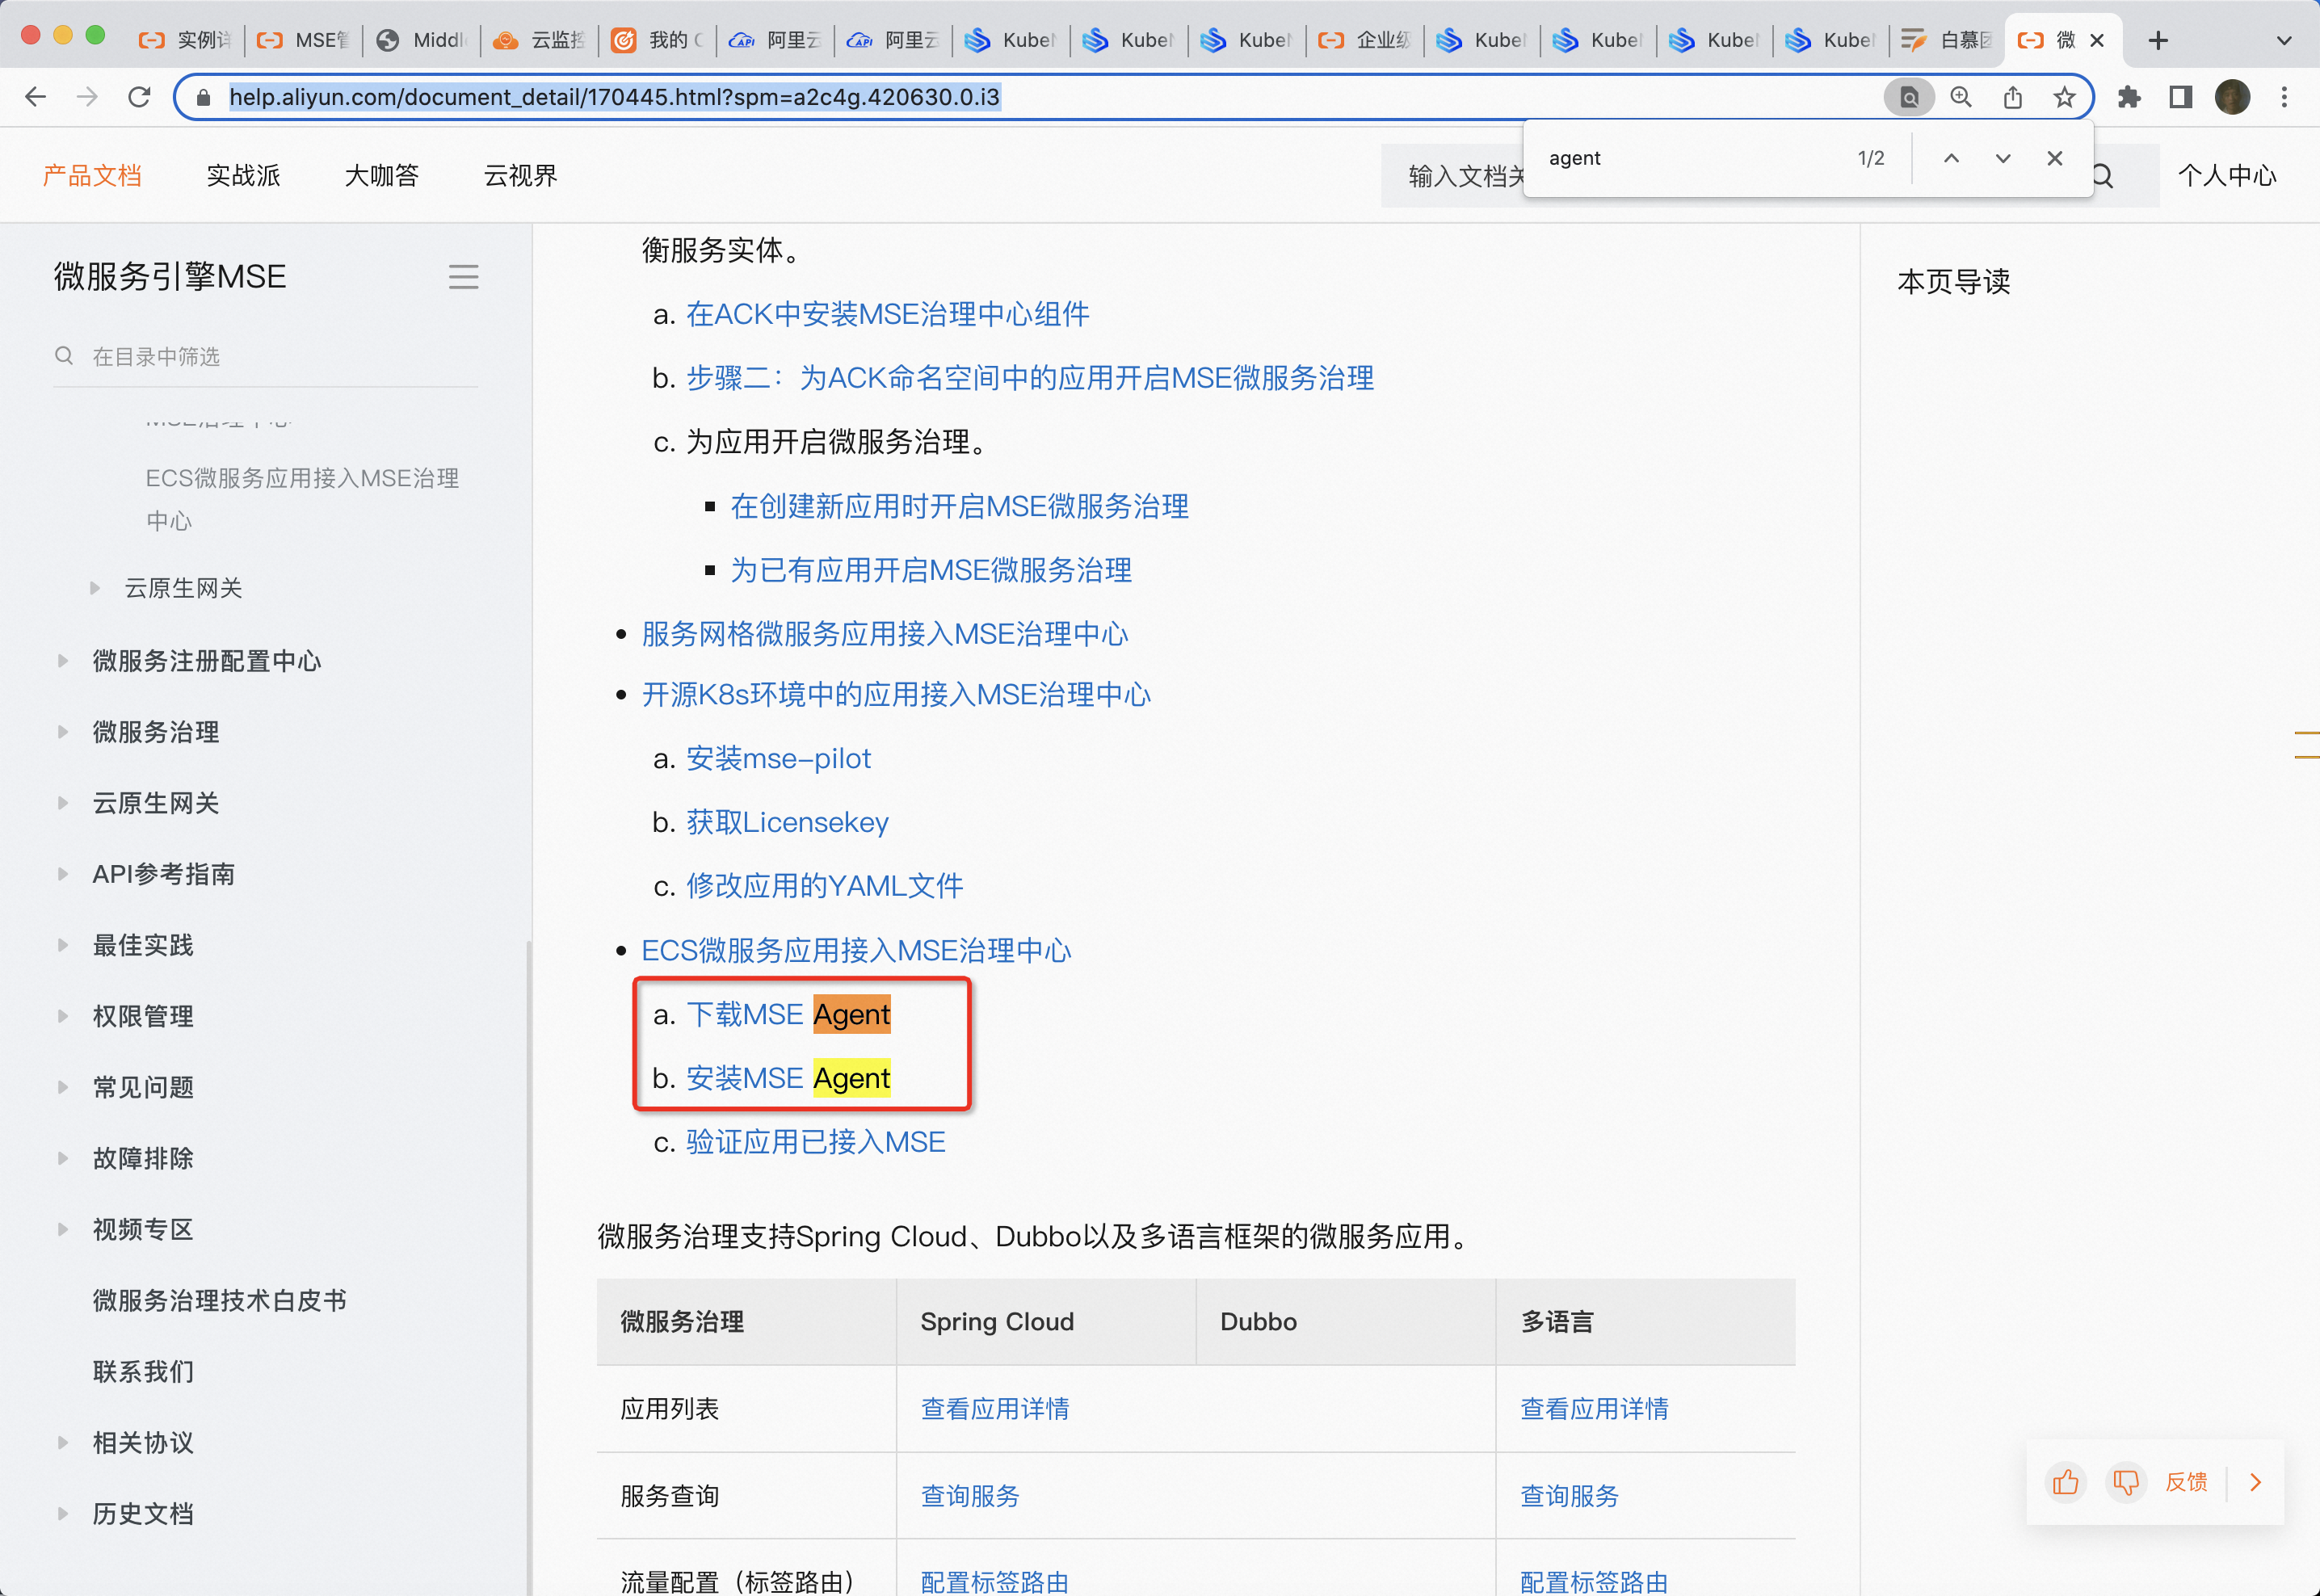This screenshot has width=2320, height=1596.
Task: Click the 反馈 feedback button
Action: (x=2186, y=1481)
